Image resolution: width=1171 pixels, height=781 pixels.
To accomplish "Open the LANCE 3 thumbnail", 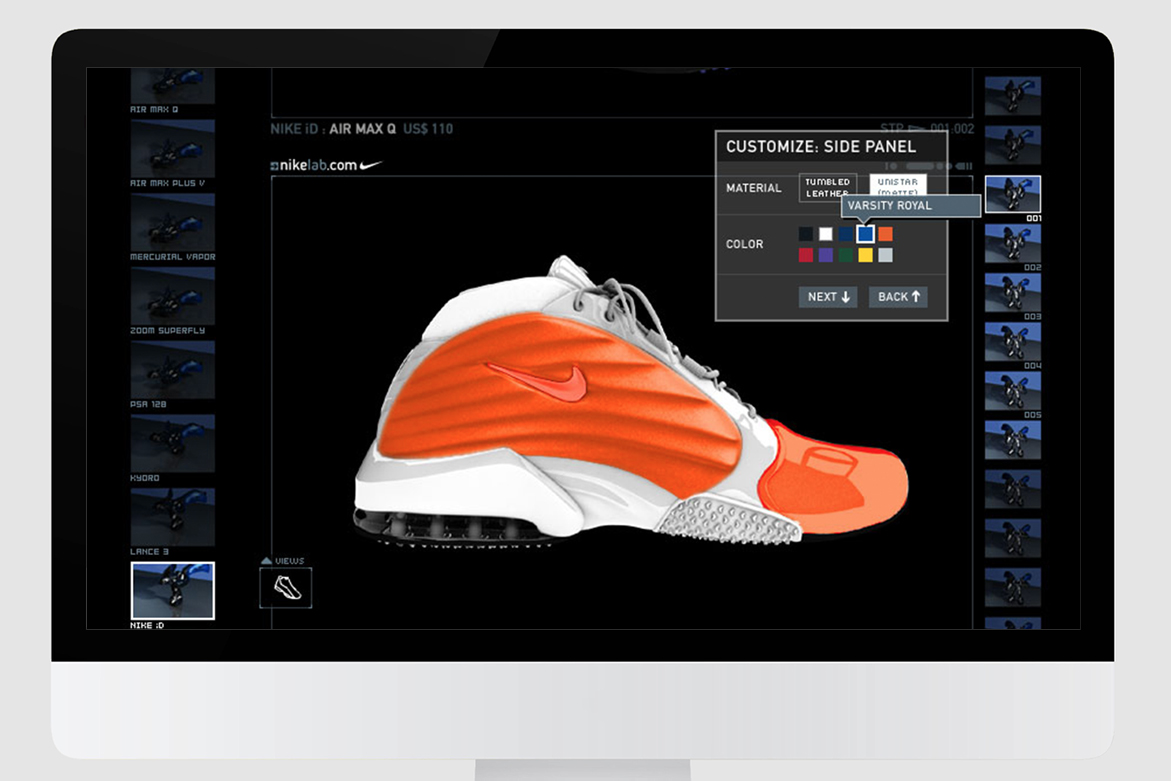I will [173, 517].
